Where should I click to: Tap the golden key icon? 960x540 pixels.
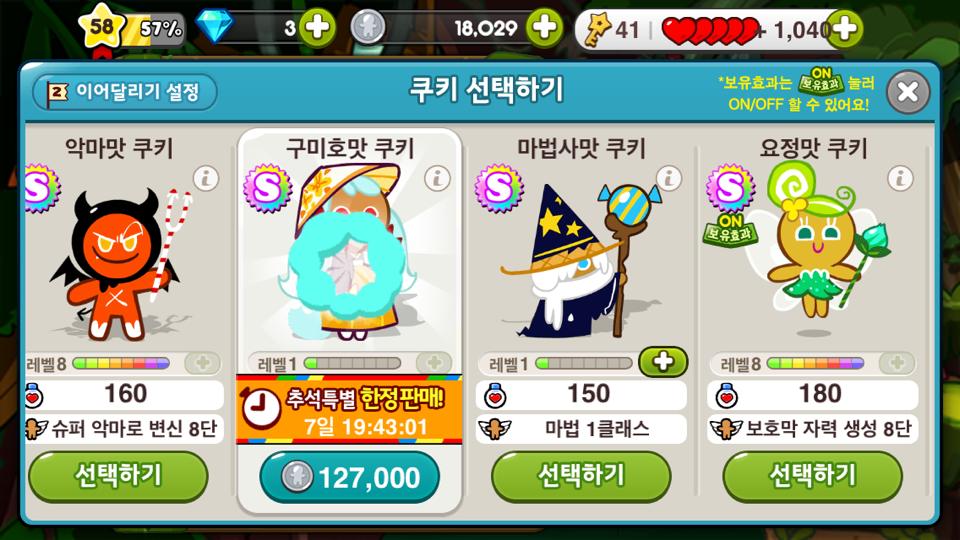pyautogui.click(x=596, y=29)
